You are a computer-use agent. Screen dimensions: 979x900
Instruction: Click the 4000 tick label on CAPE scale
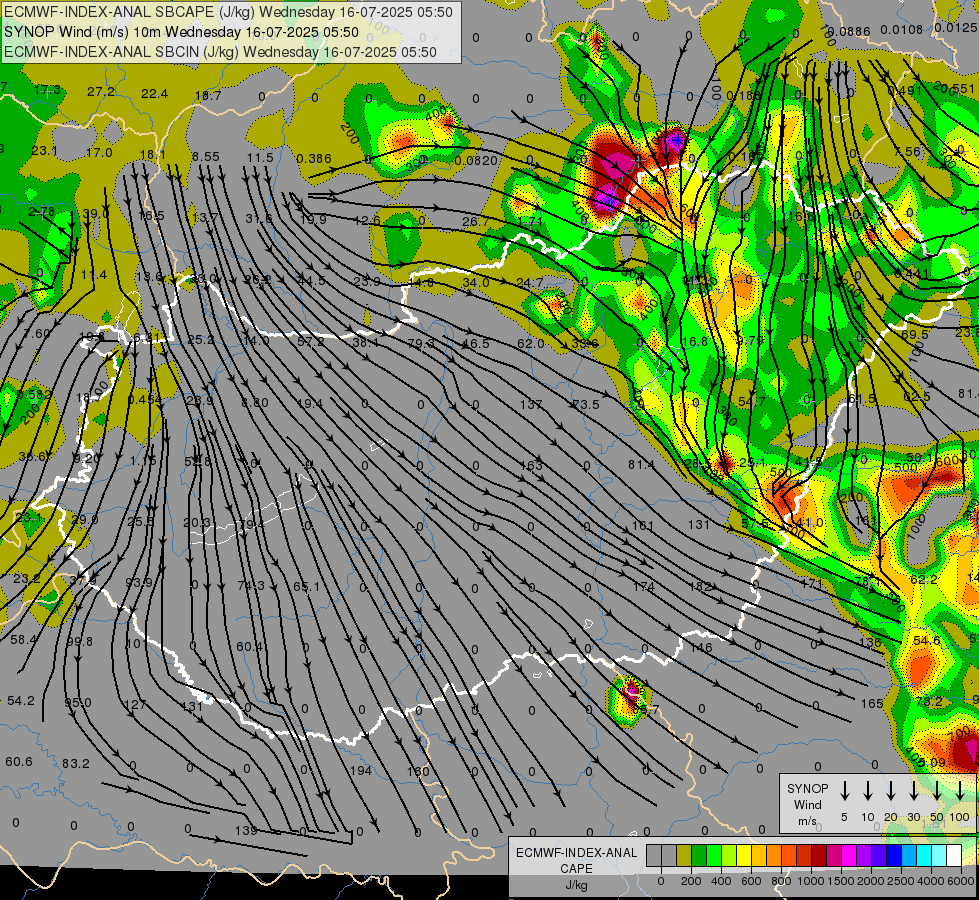pyautogui.click(x=931, y=881)
